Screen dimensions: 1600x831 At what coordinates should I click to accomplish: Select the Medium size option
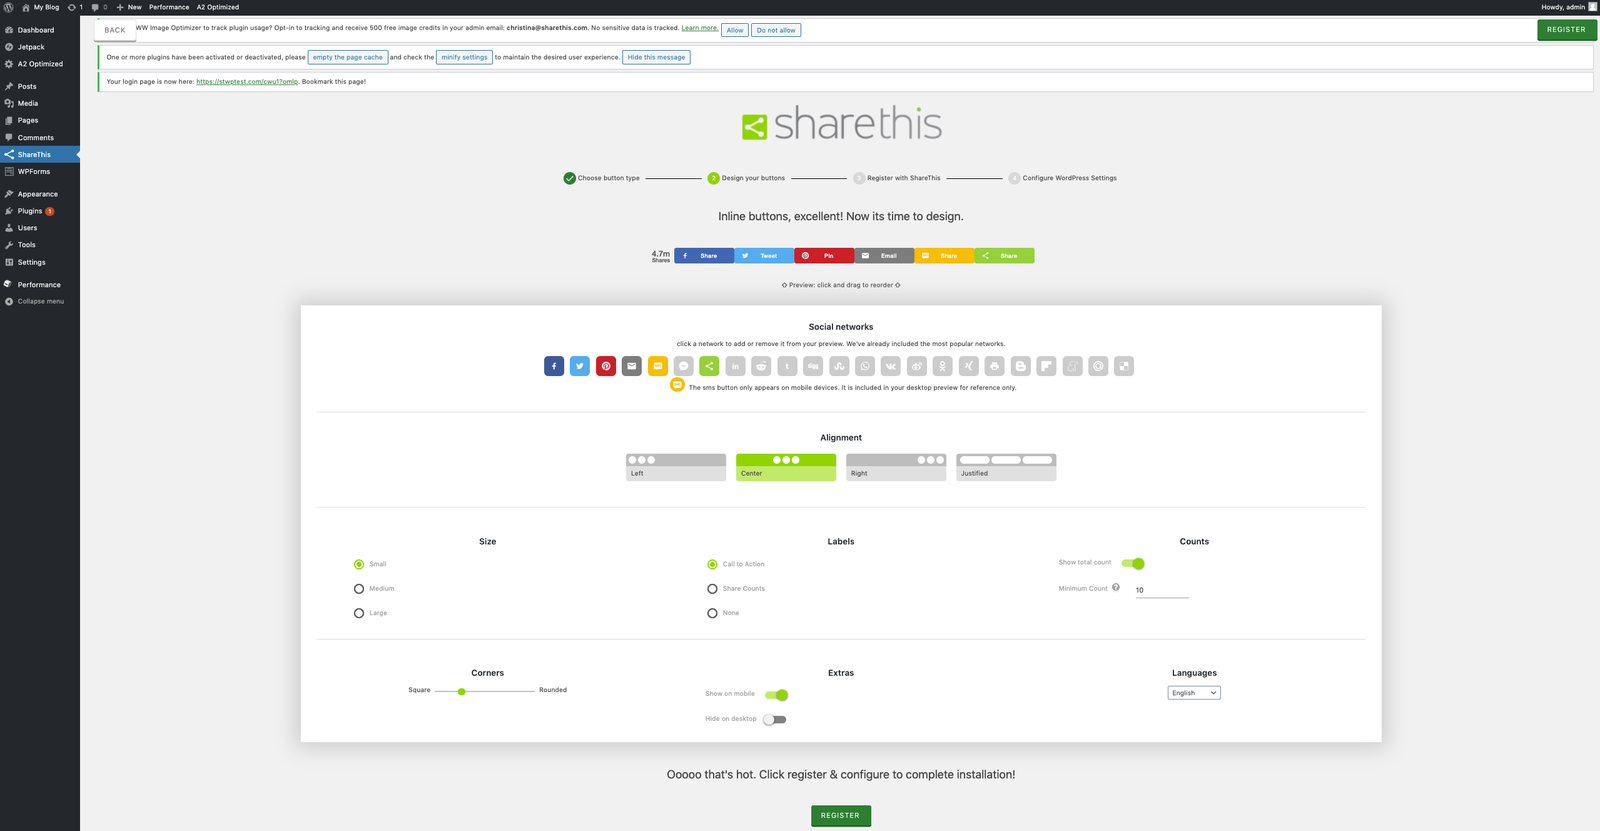pos(359,589)
